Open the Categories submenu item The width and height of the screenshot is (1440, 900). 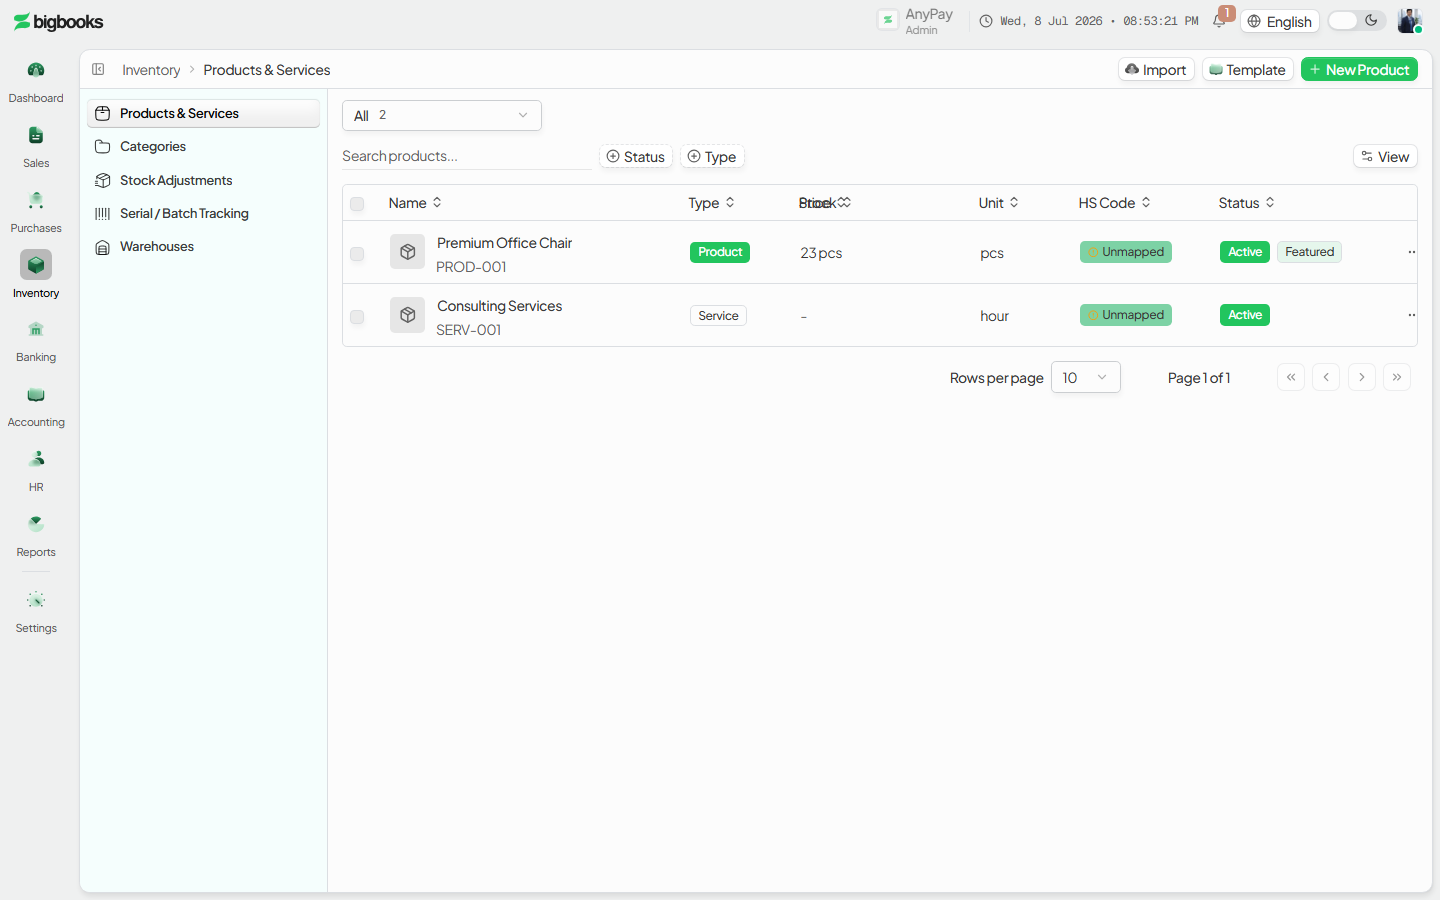203,146
